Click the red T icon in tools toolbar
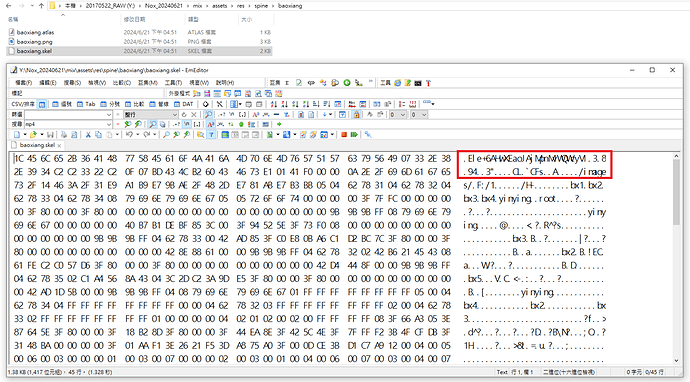This screenshot has width=690, height=382. 428,83
